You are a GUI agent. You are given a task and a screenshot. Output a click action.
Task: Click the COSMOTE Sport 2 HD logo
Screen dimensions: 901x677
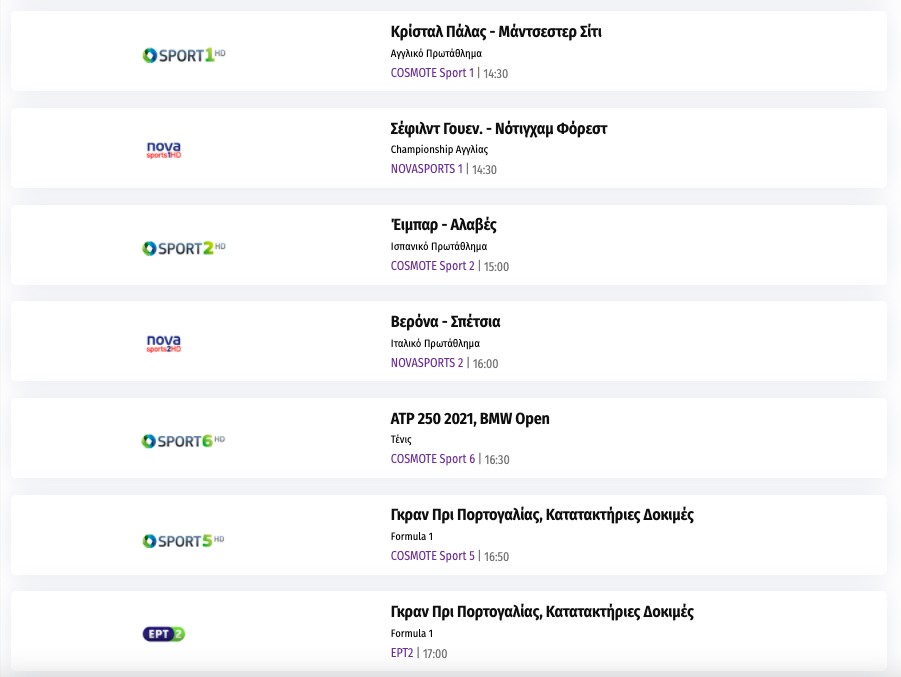[x=184, y=248]
